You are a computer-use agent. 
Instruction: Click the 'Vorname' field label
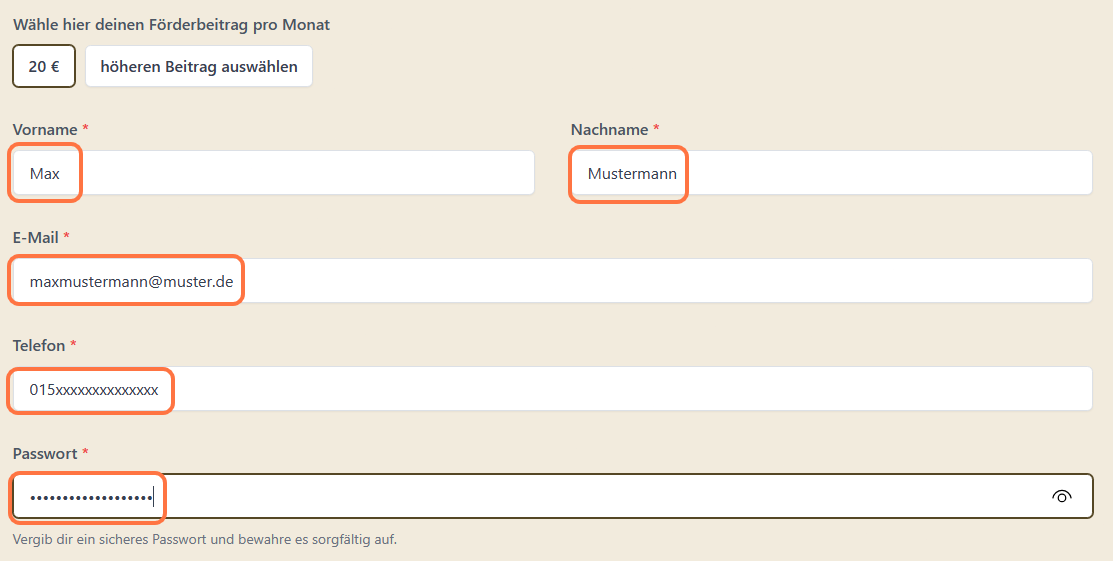pos(45,129)
